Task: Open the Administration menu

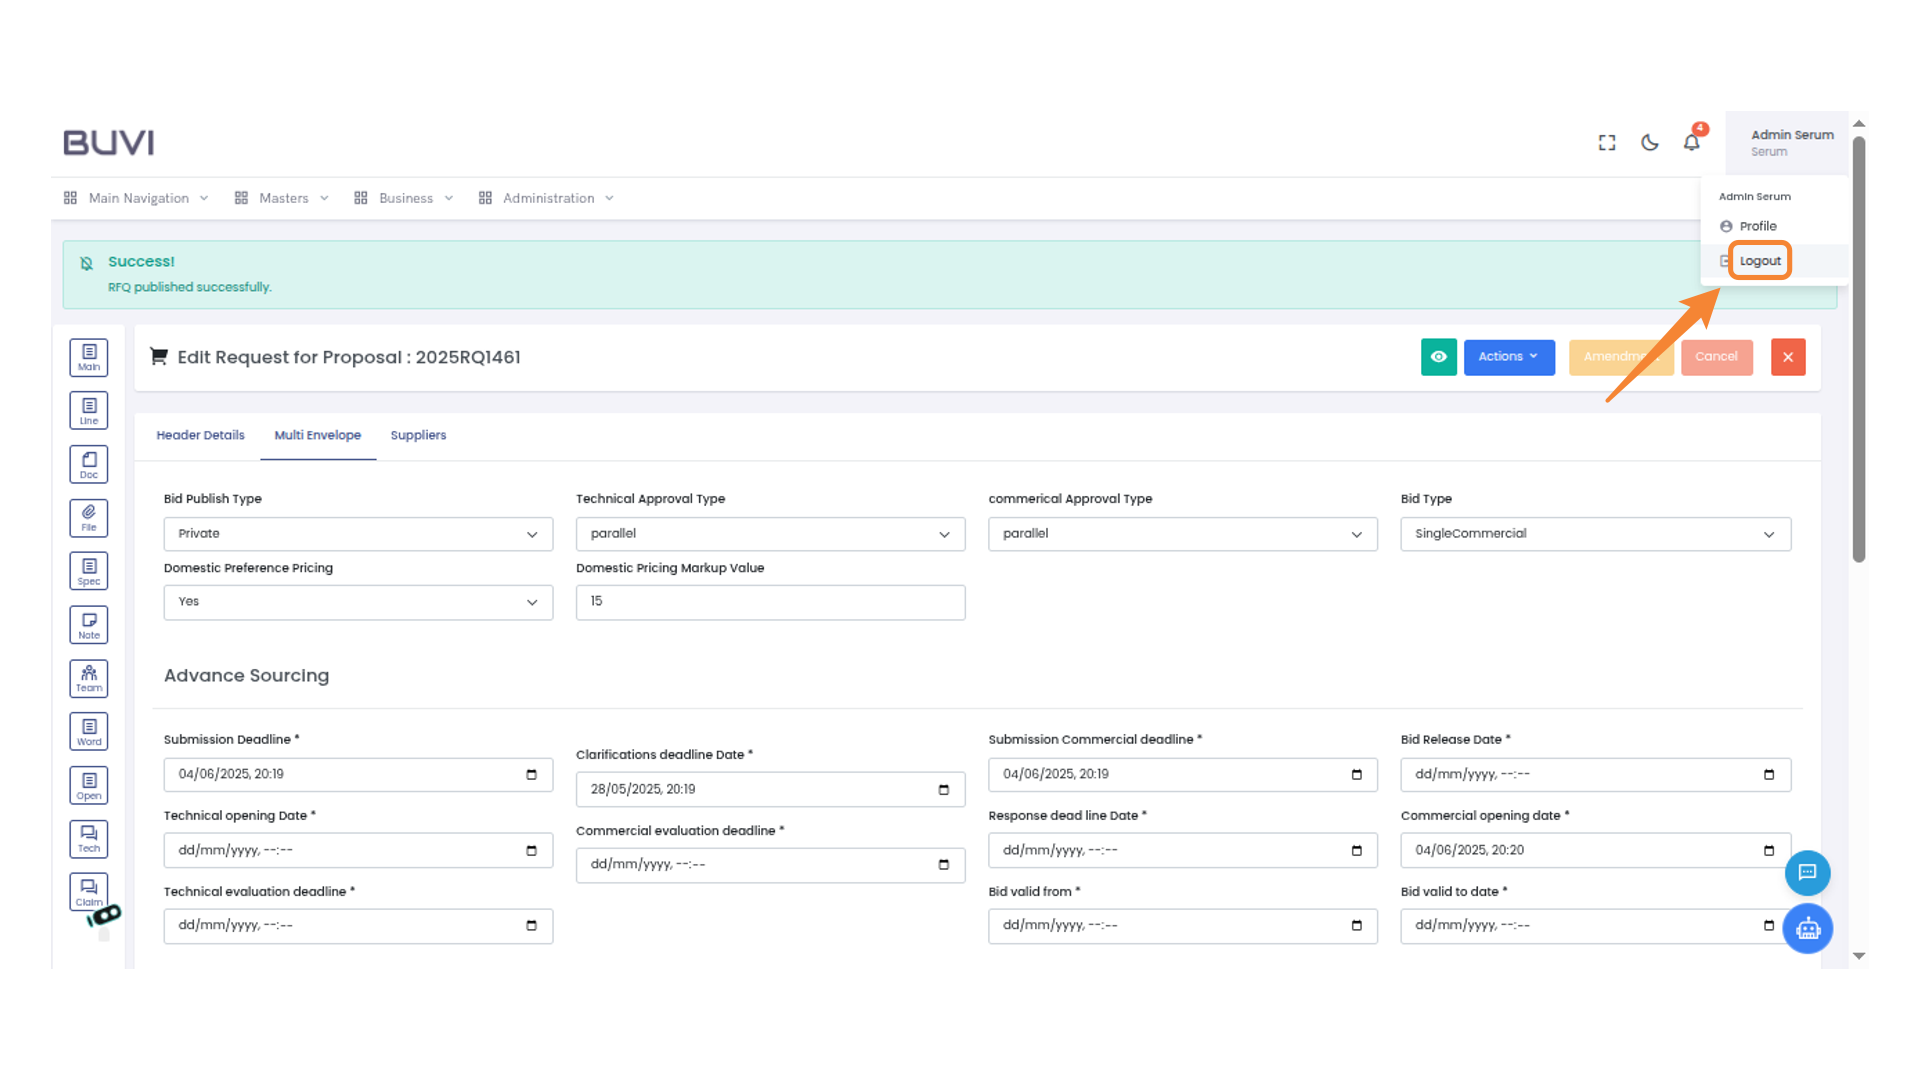Action: click(547, 198)
